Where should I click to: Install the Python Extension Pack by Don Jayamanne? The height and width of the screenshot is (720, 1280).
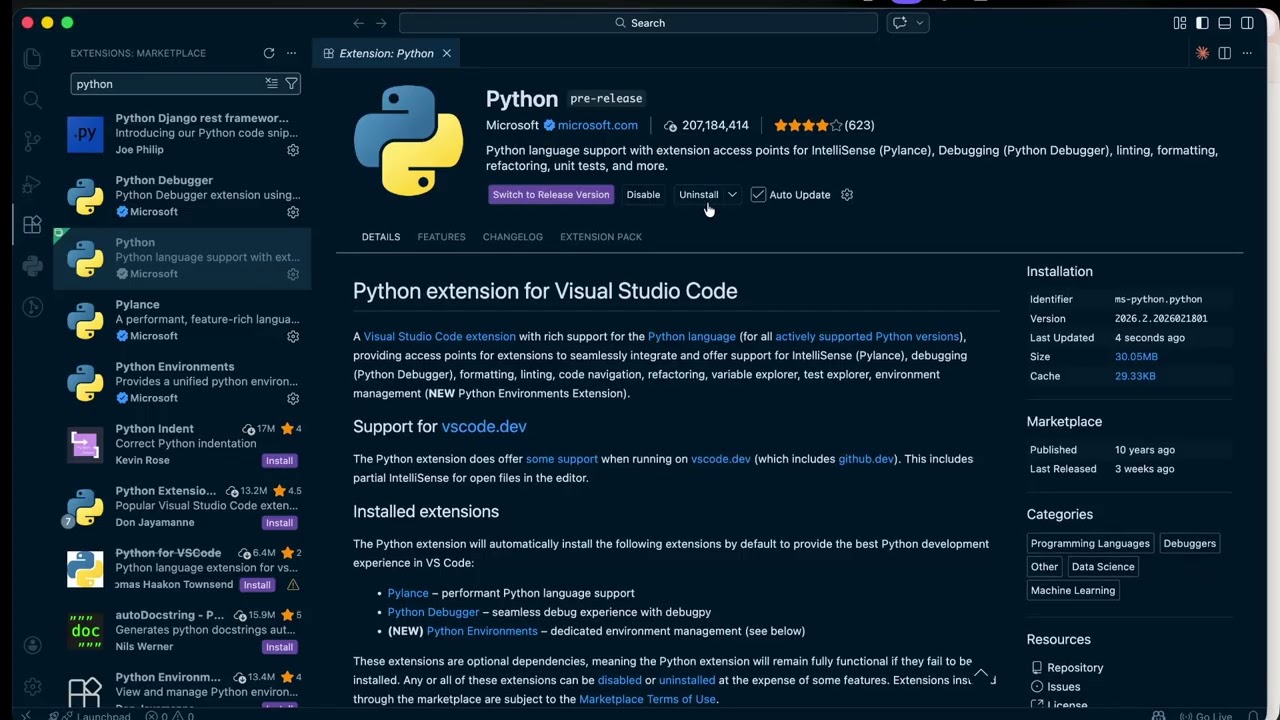279,523
